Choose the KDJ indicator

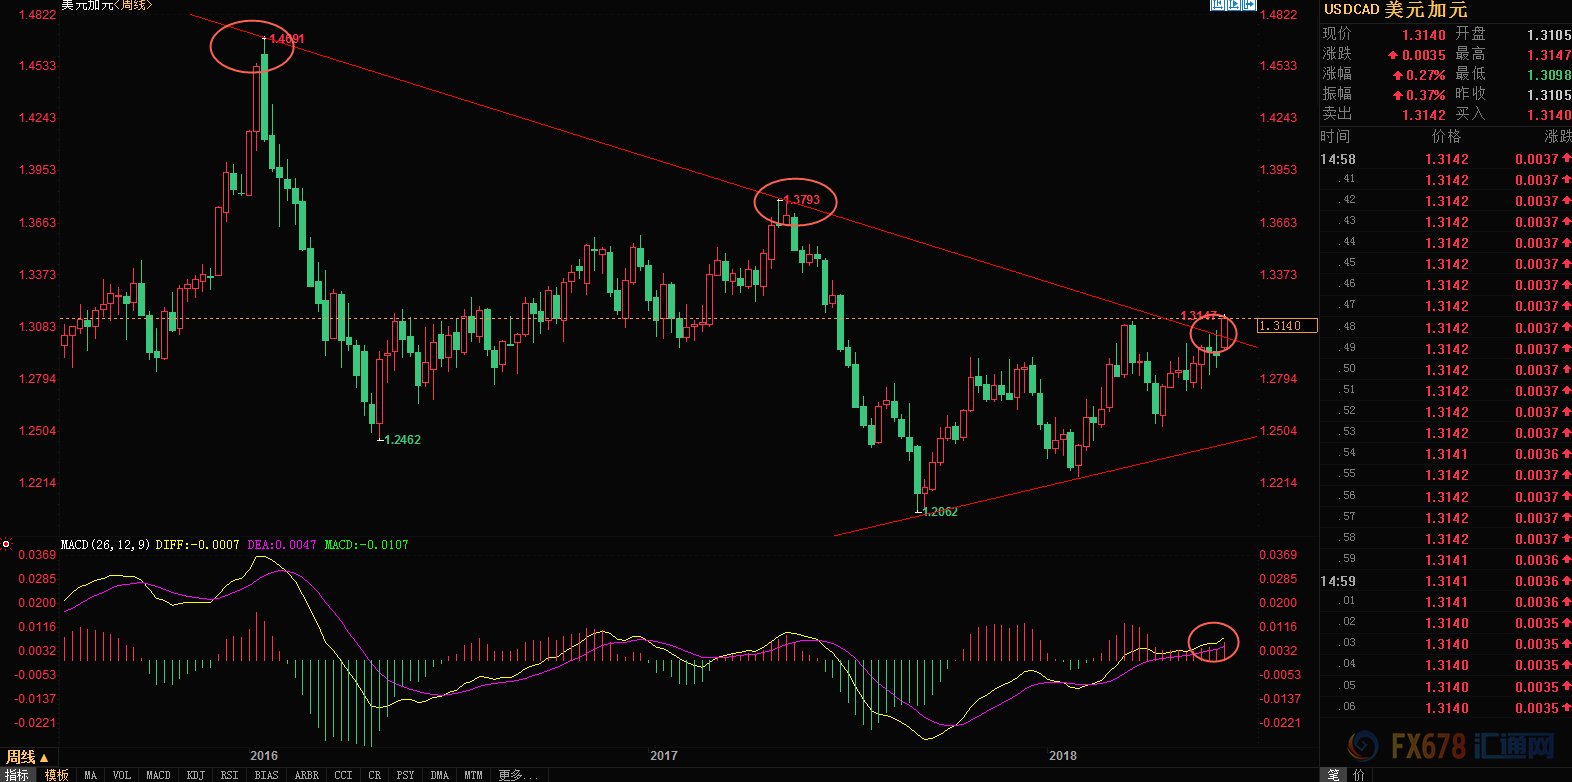[195, 775]
